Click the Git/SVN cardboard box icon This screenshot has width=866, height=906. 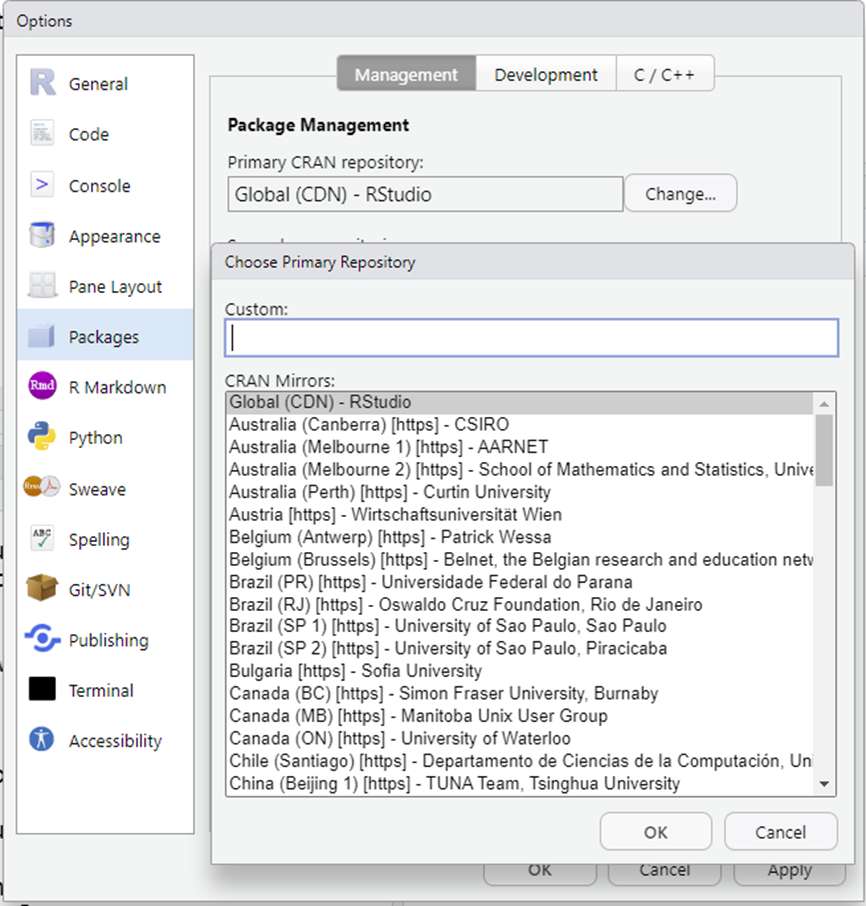coord(42,588)
